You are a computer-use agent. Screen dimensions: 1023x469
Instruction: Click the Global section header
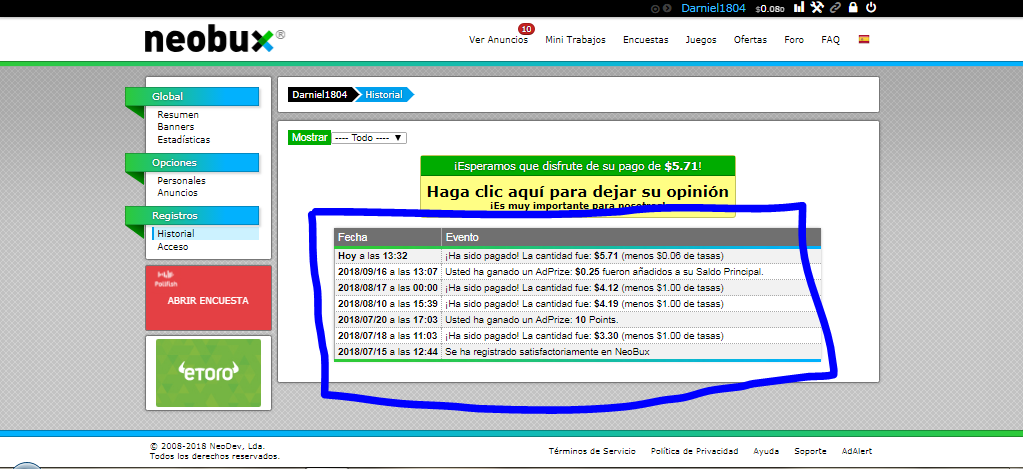[x=192, y=97]
